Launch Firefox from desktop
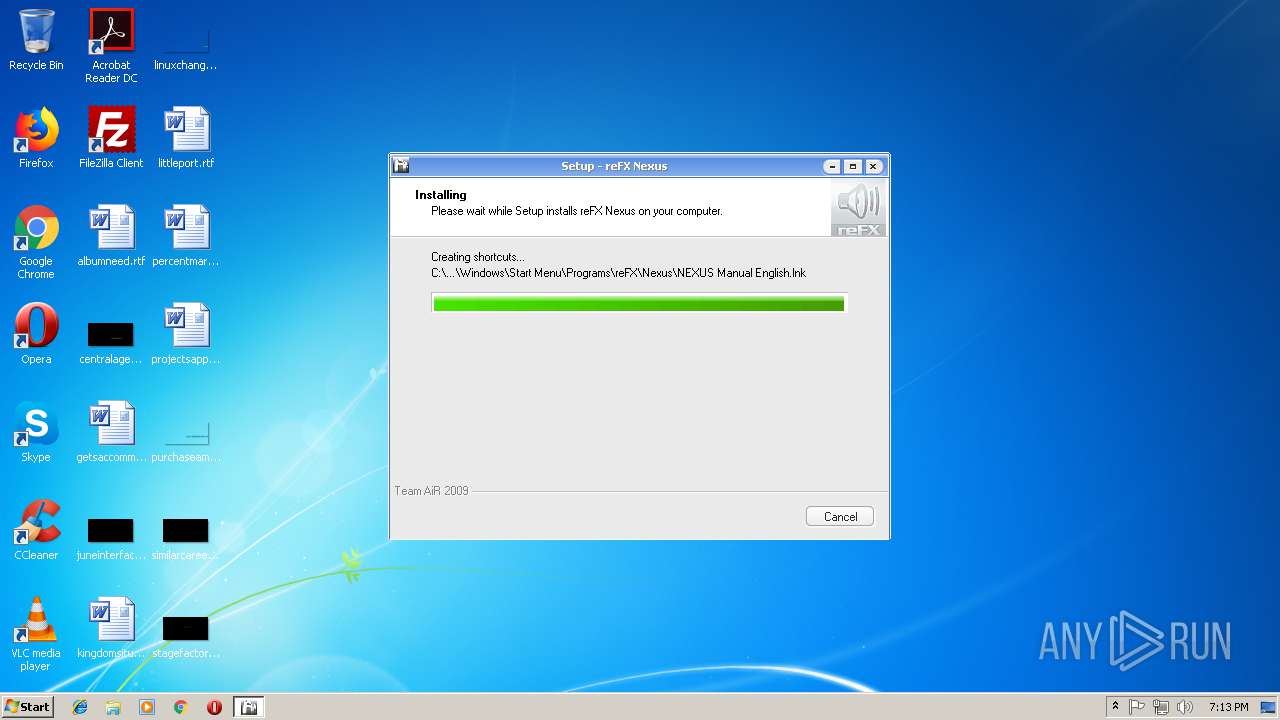1280x720 pixels. pyautogui.click(x=36, y=138)
